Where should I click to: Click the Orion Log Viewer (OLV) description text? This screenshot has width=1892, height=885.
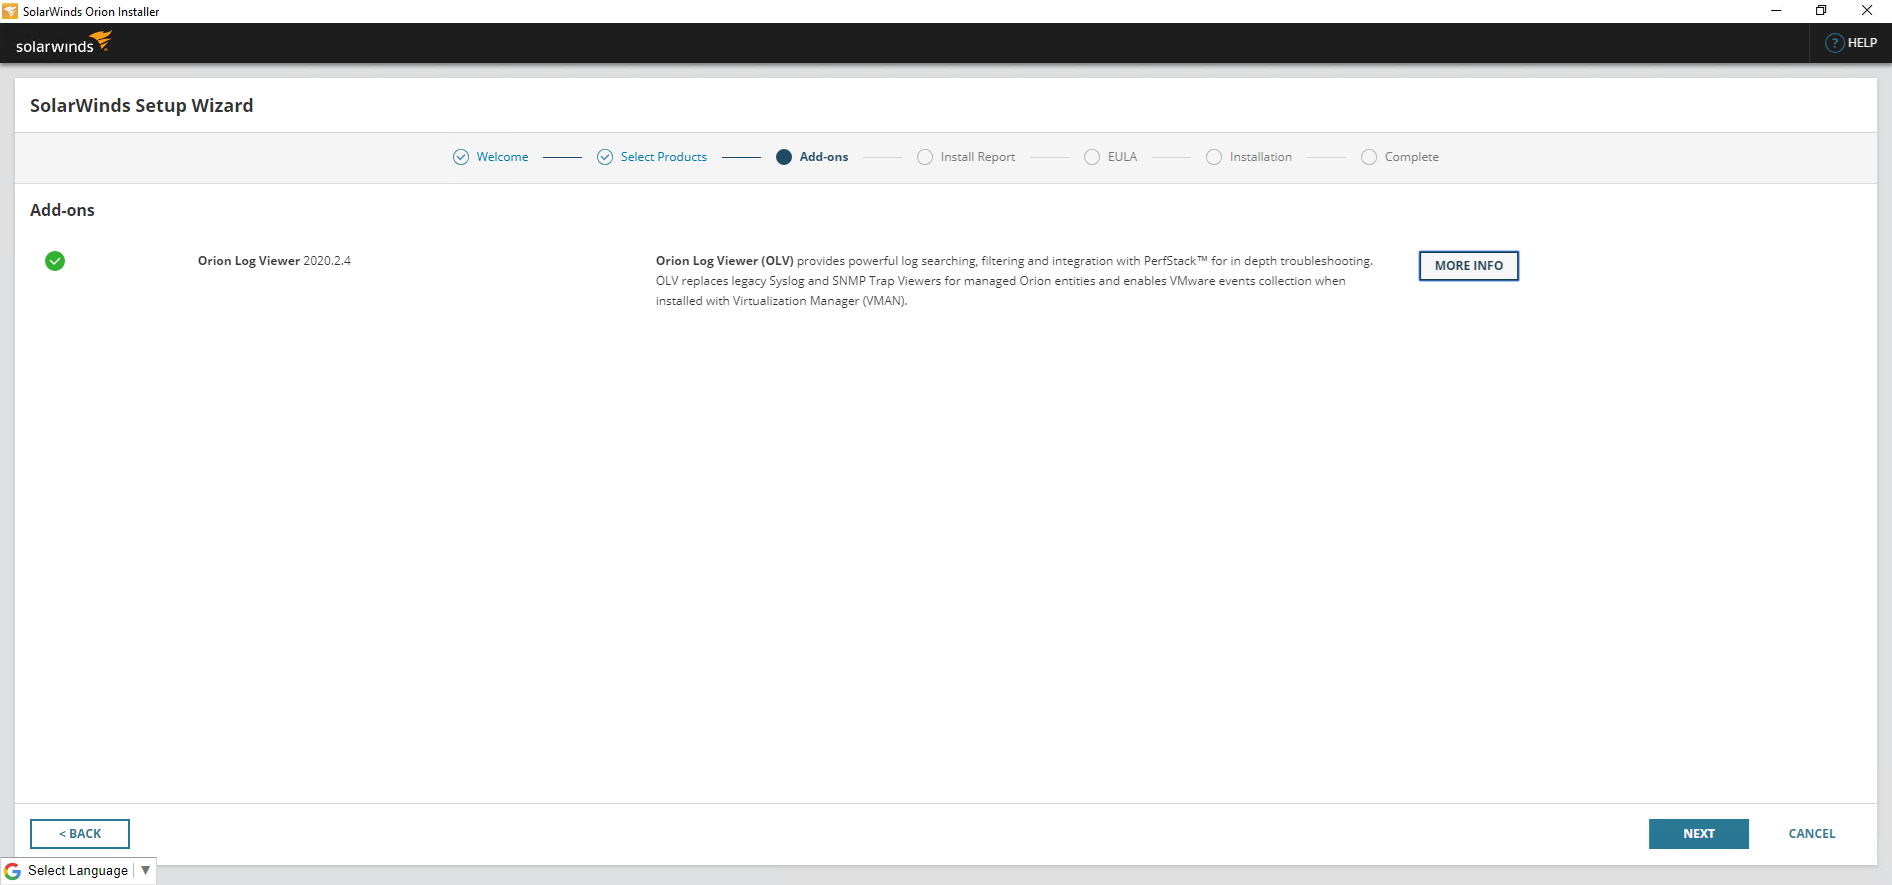click(1014, 281)
